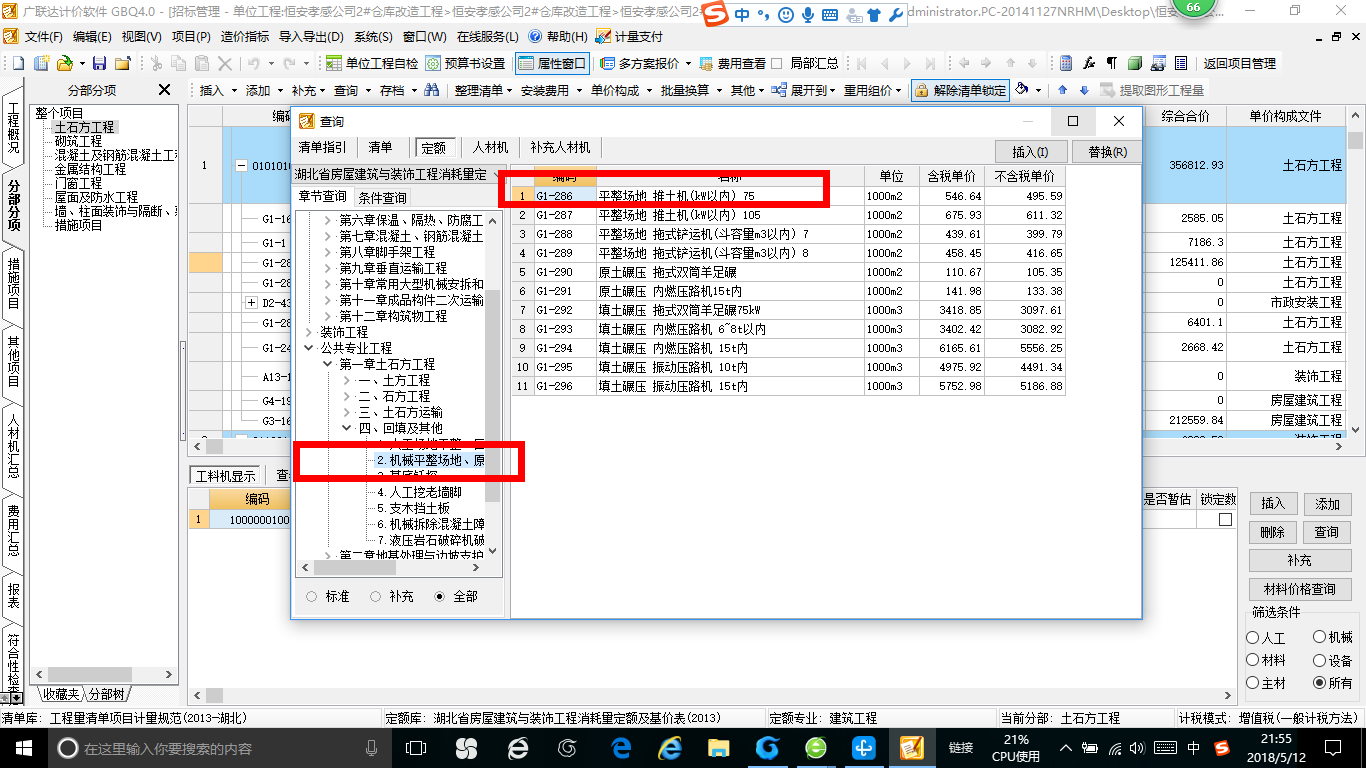
Task: Expand the 一、土方工程 node
Action: pos(347,380)
